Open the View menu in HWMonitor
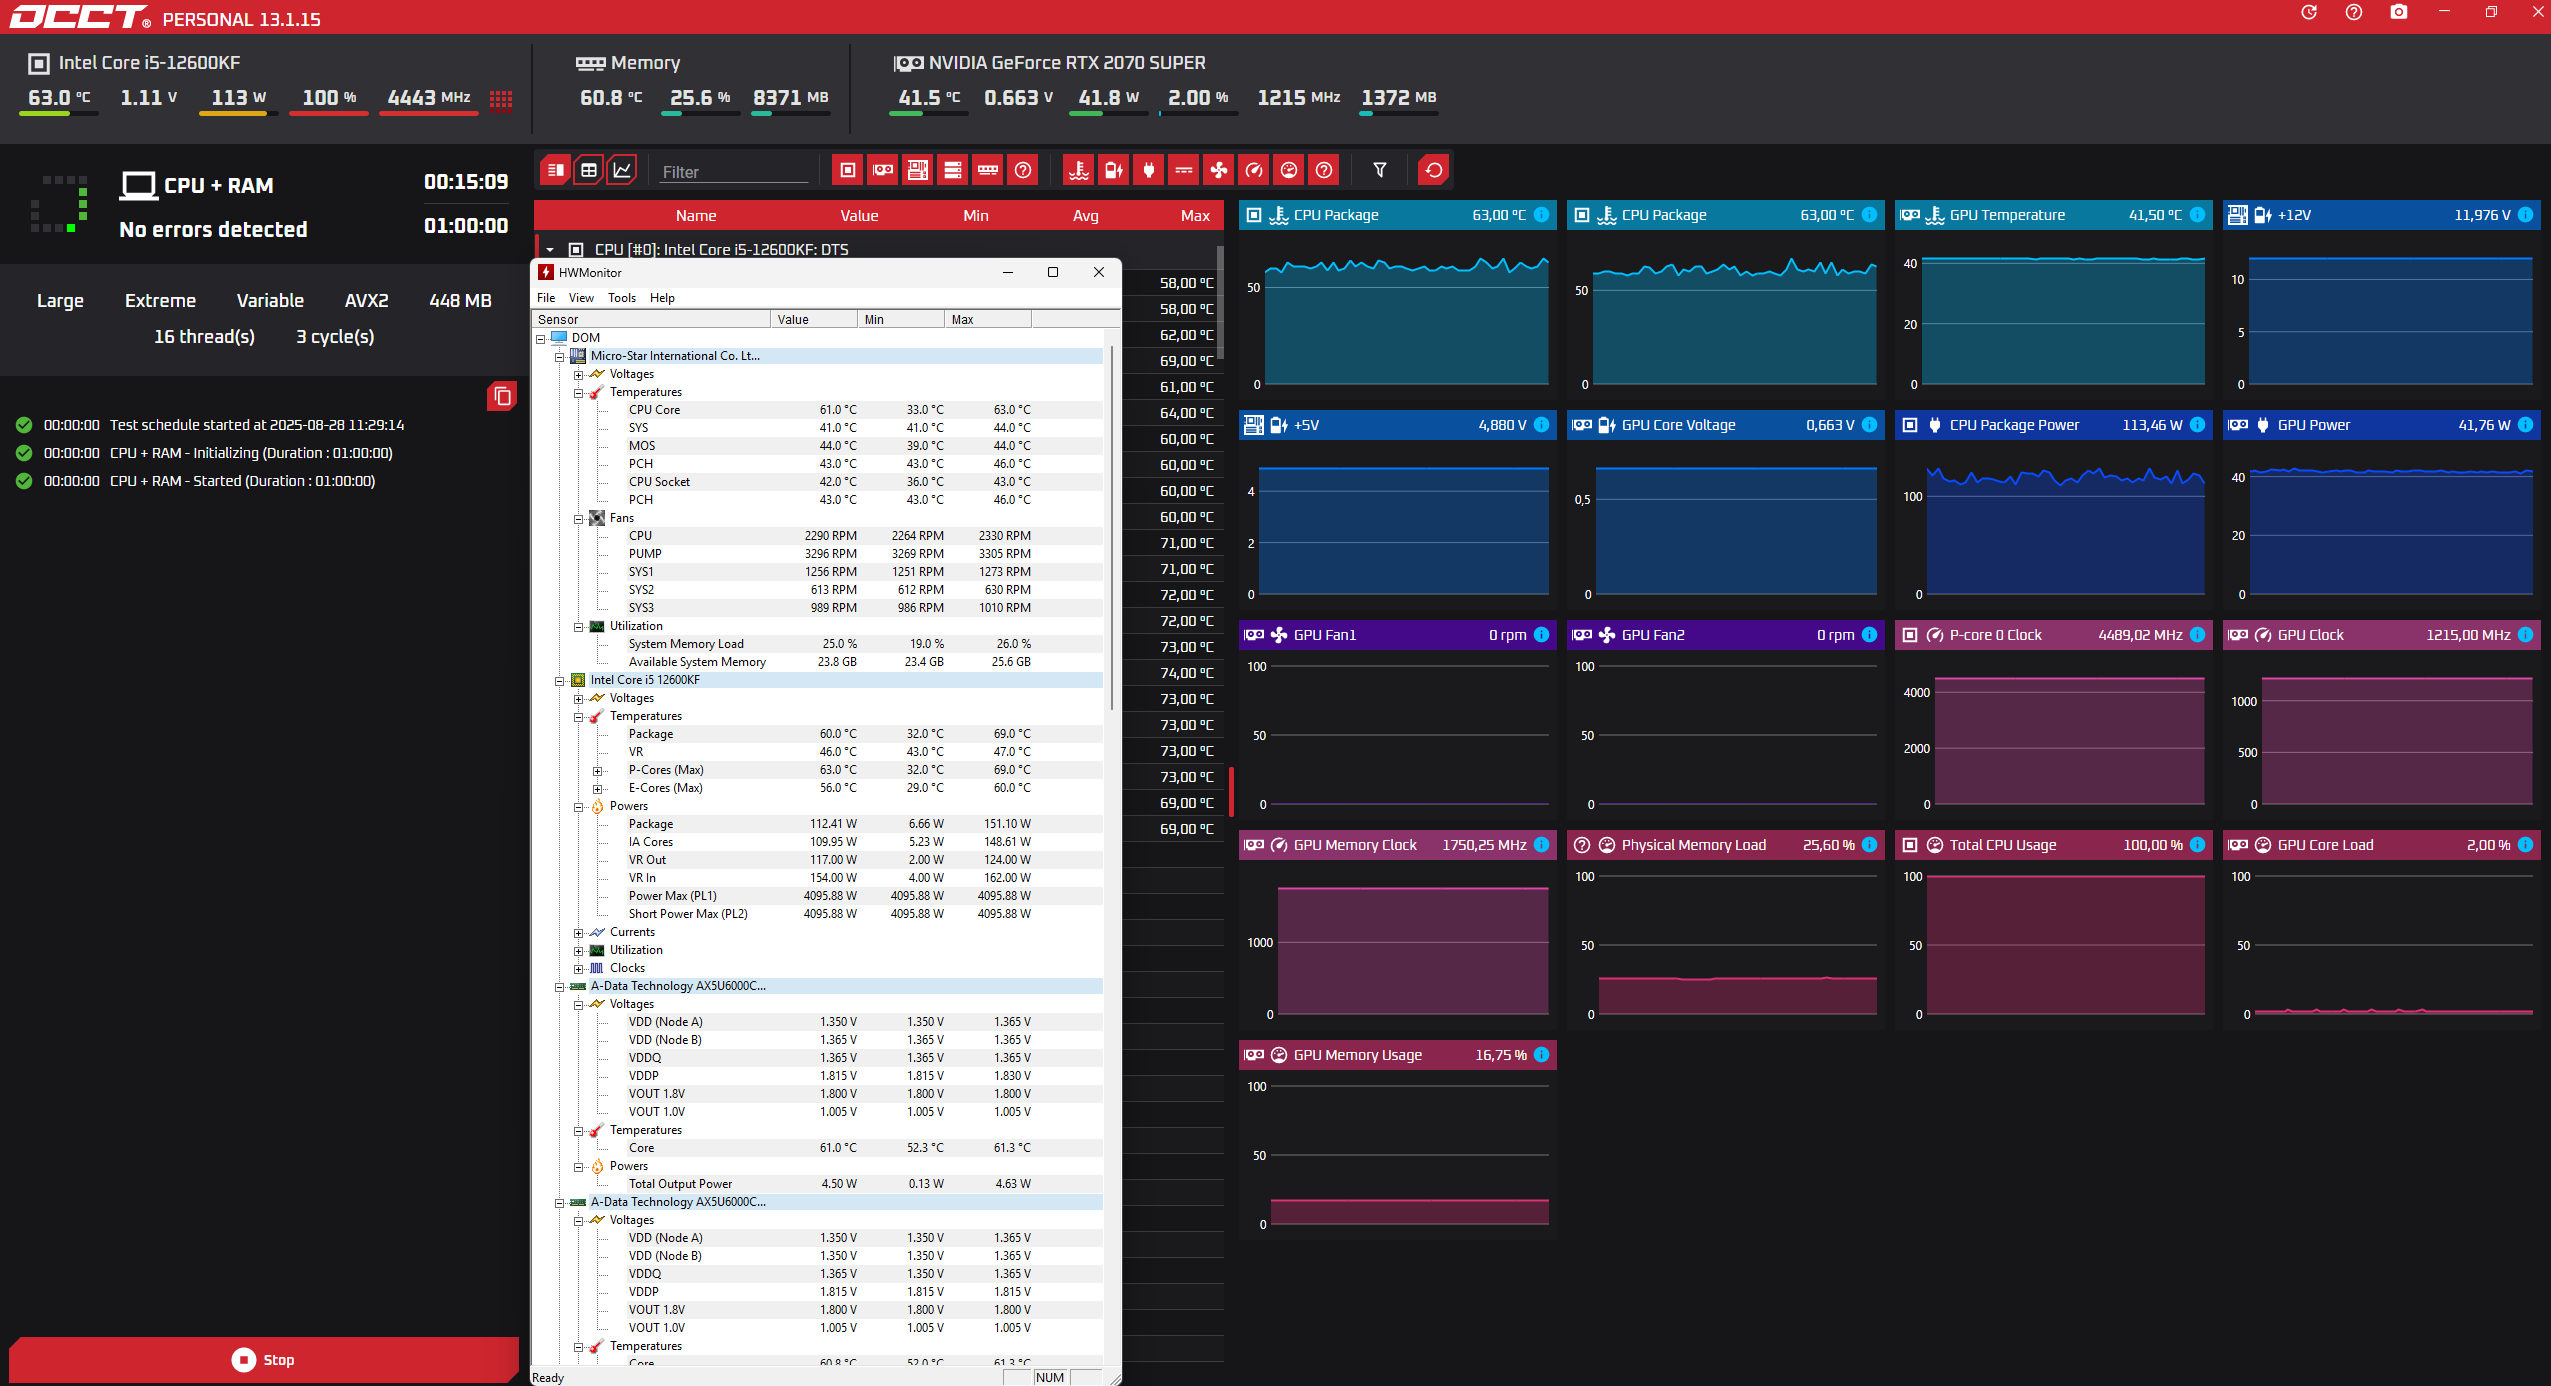Viewport: 2551px width, 1386px height. [581, 298]
